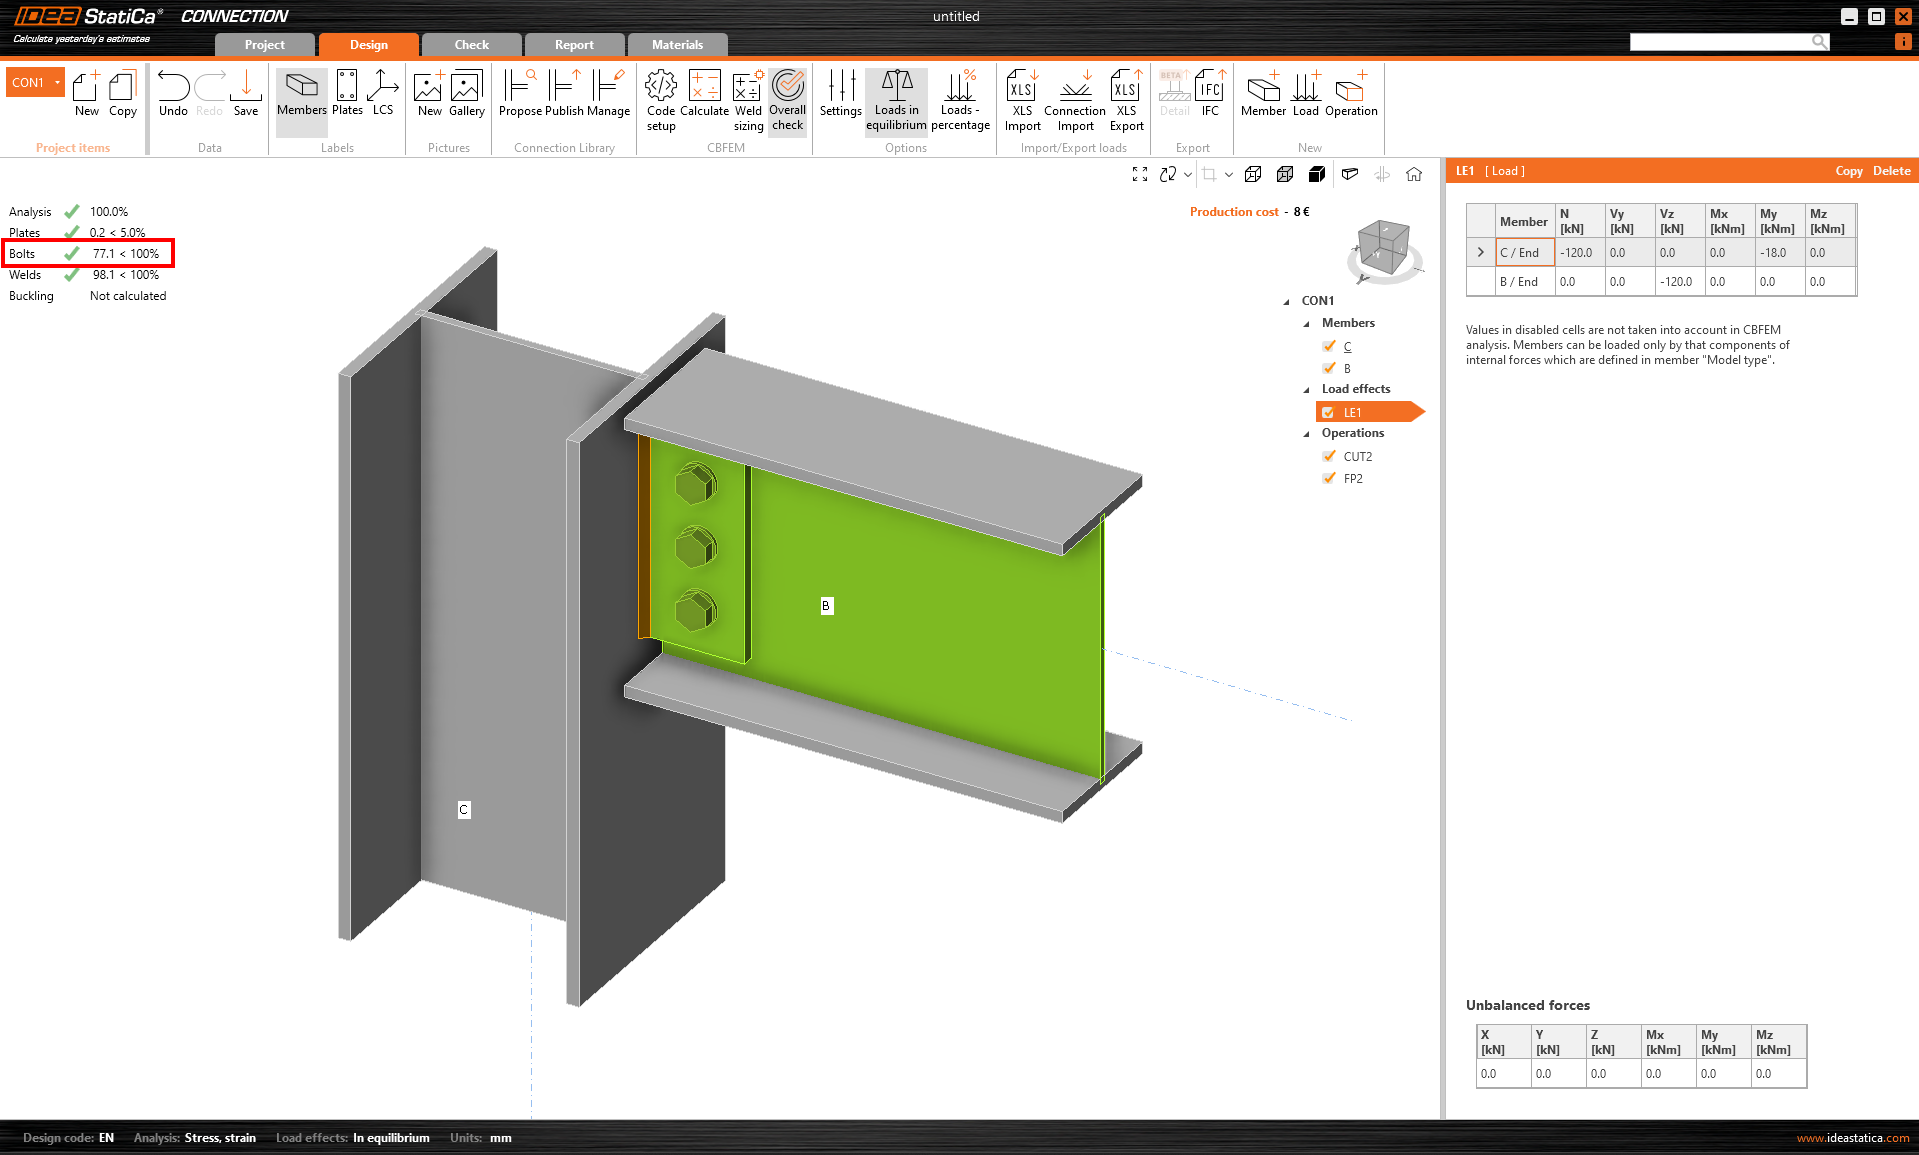1919x1155 pixels.
Task: Copy the LE1 load effect
Action: tap(1848, 171)
